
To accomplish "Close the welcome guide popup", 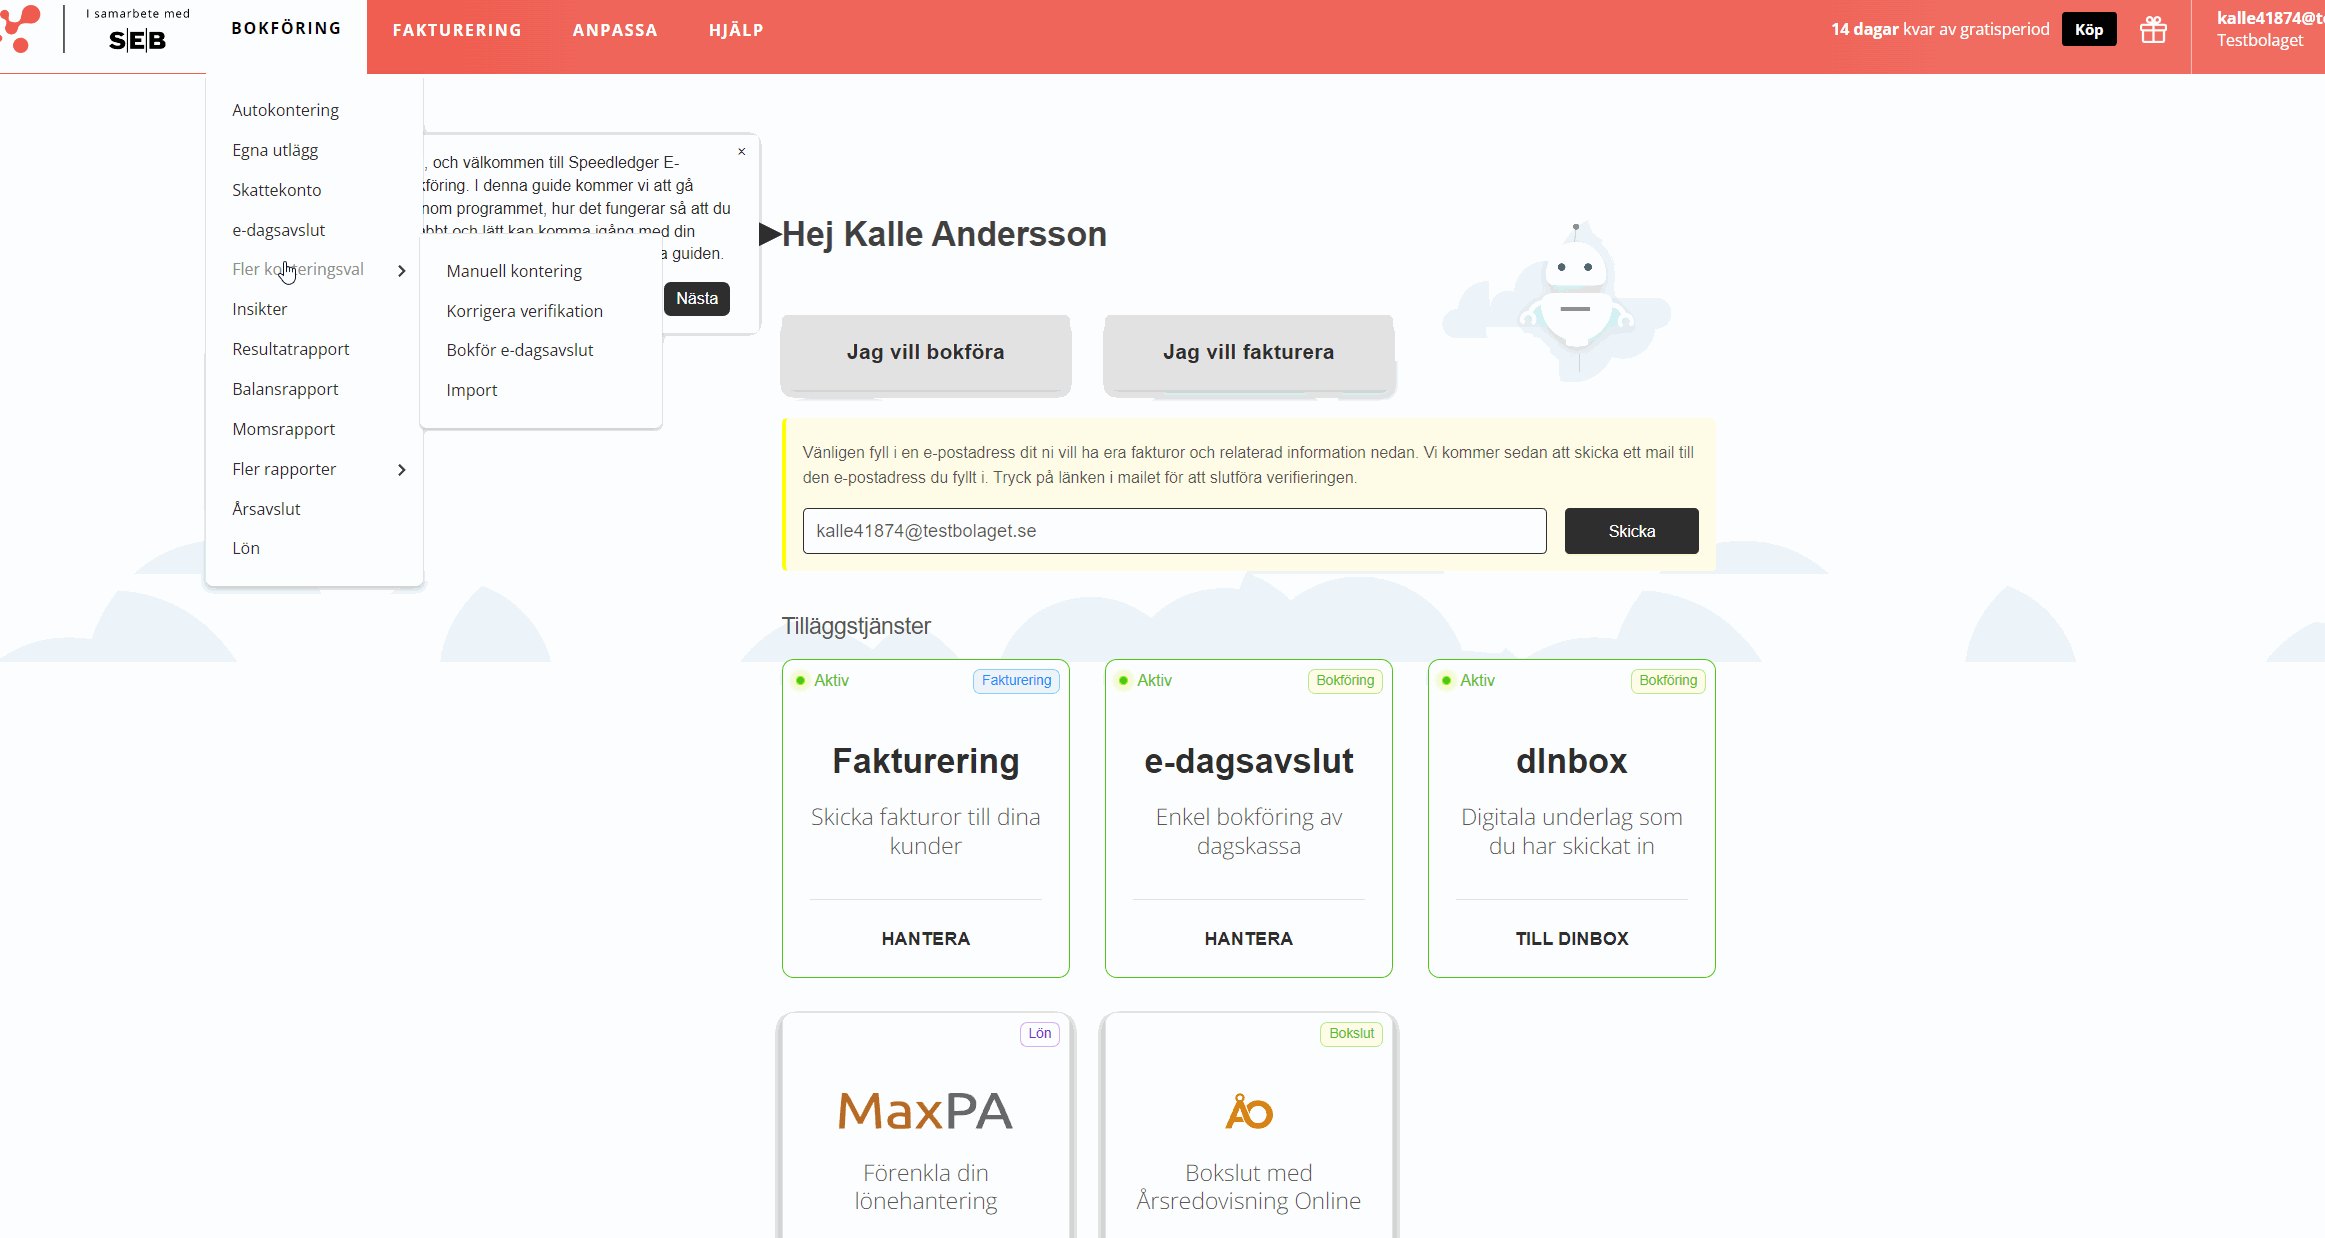I will [x=741, y=151].
